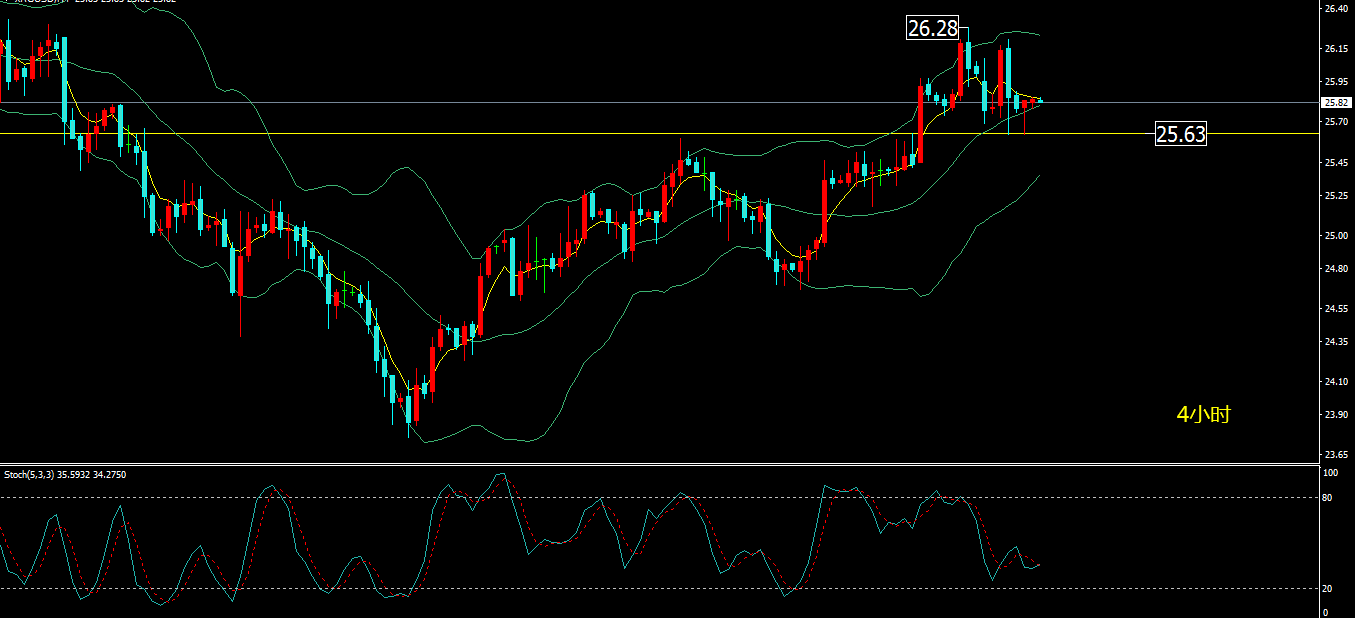
Task: Select the 25.63 support level label
Action: point(1180,134)
